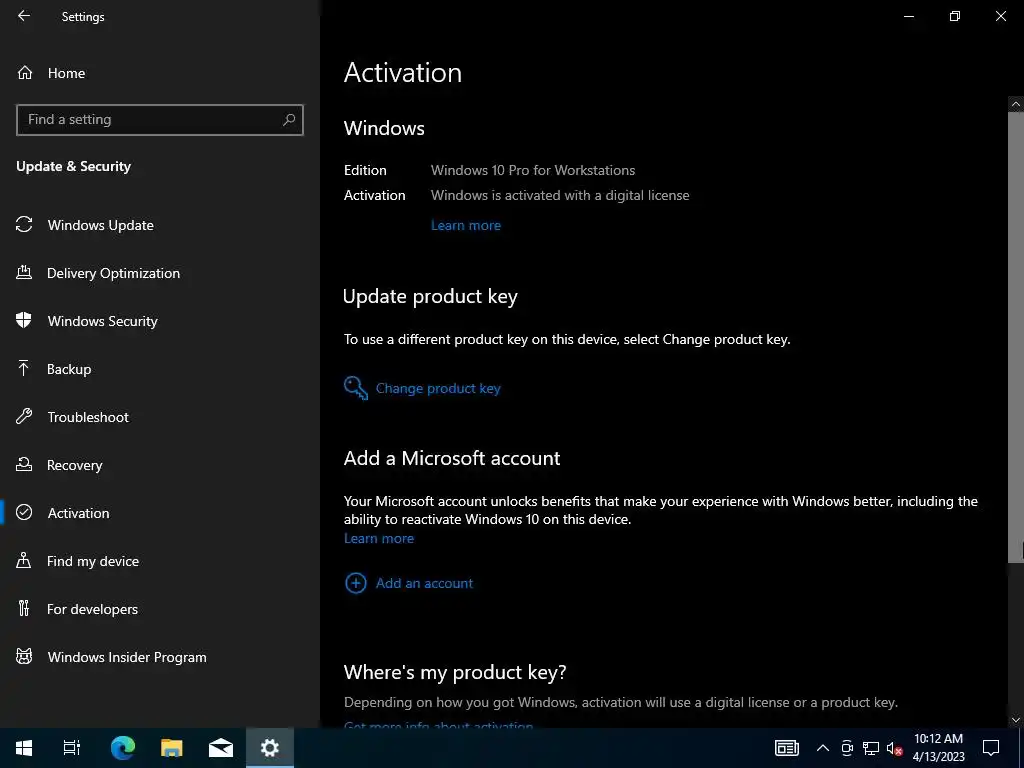Open Windows Security page

coord(103,321)
